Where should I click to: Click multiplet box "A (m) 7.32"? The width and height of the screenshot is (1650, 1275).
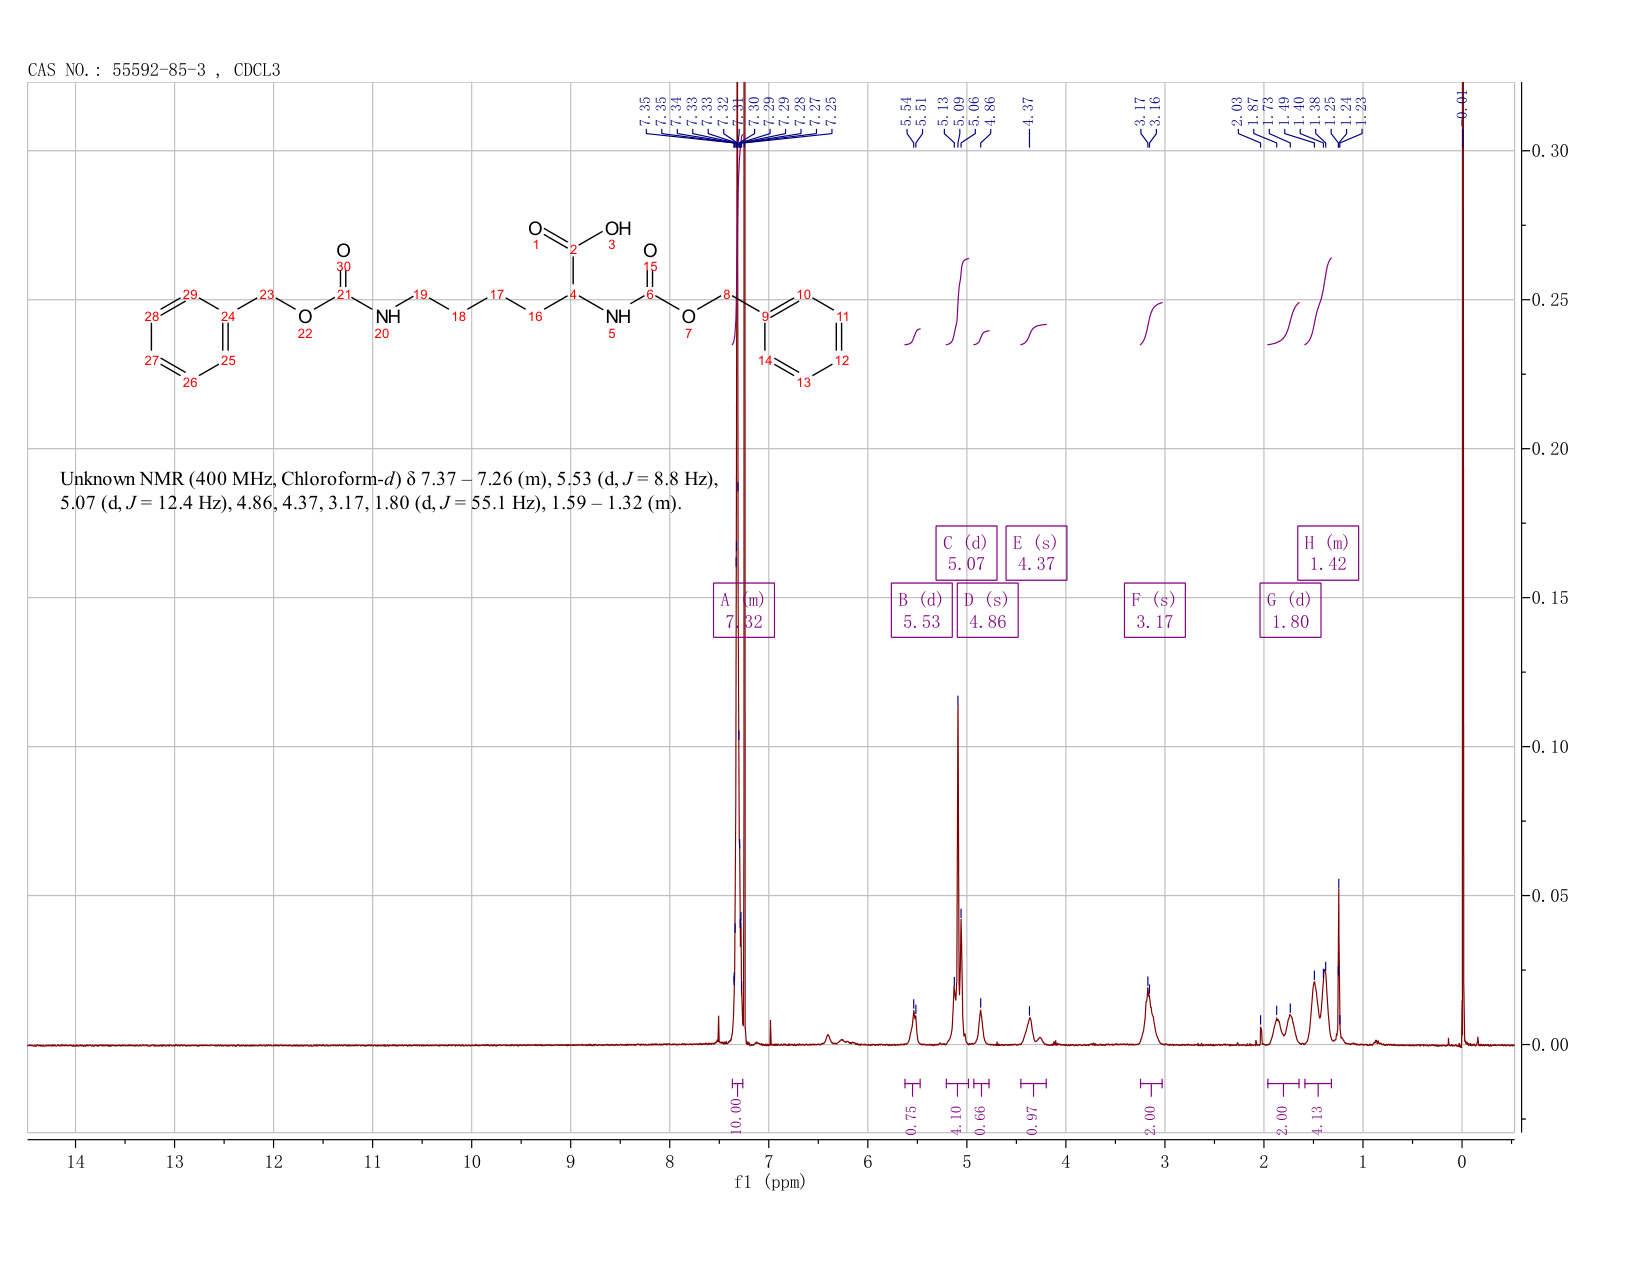(744, 610)
